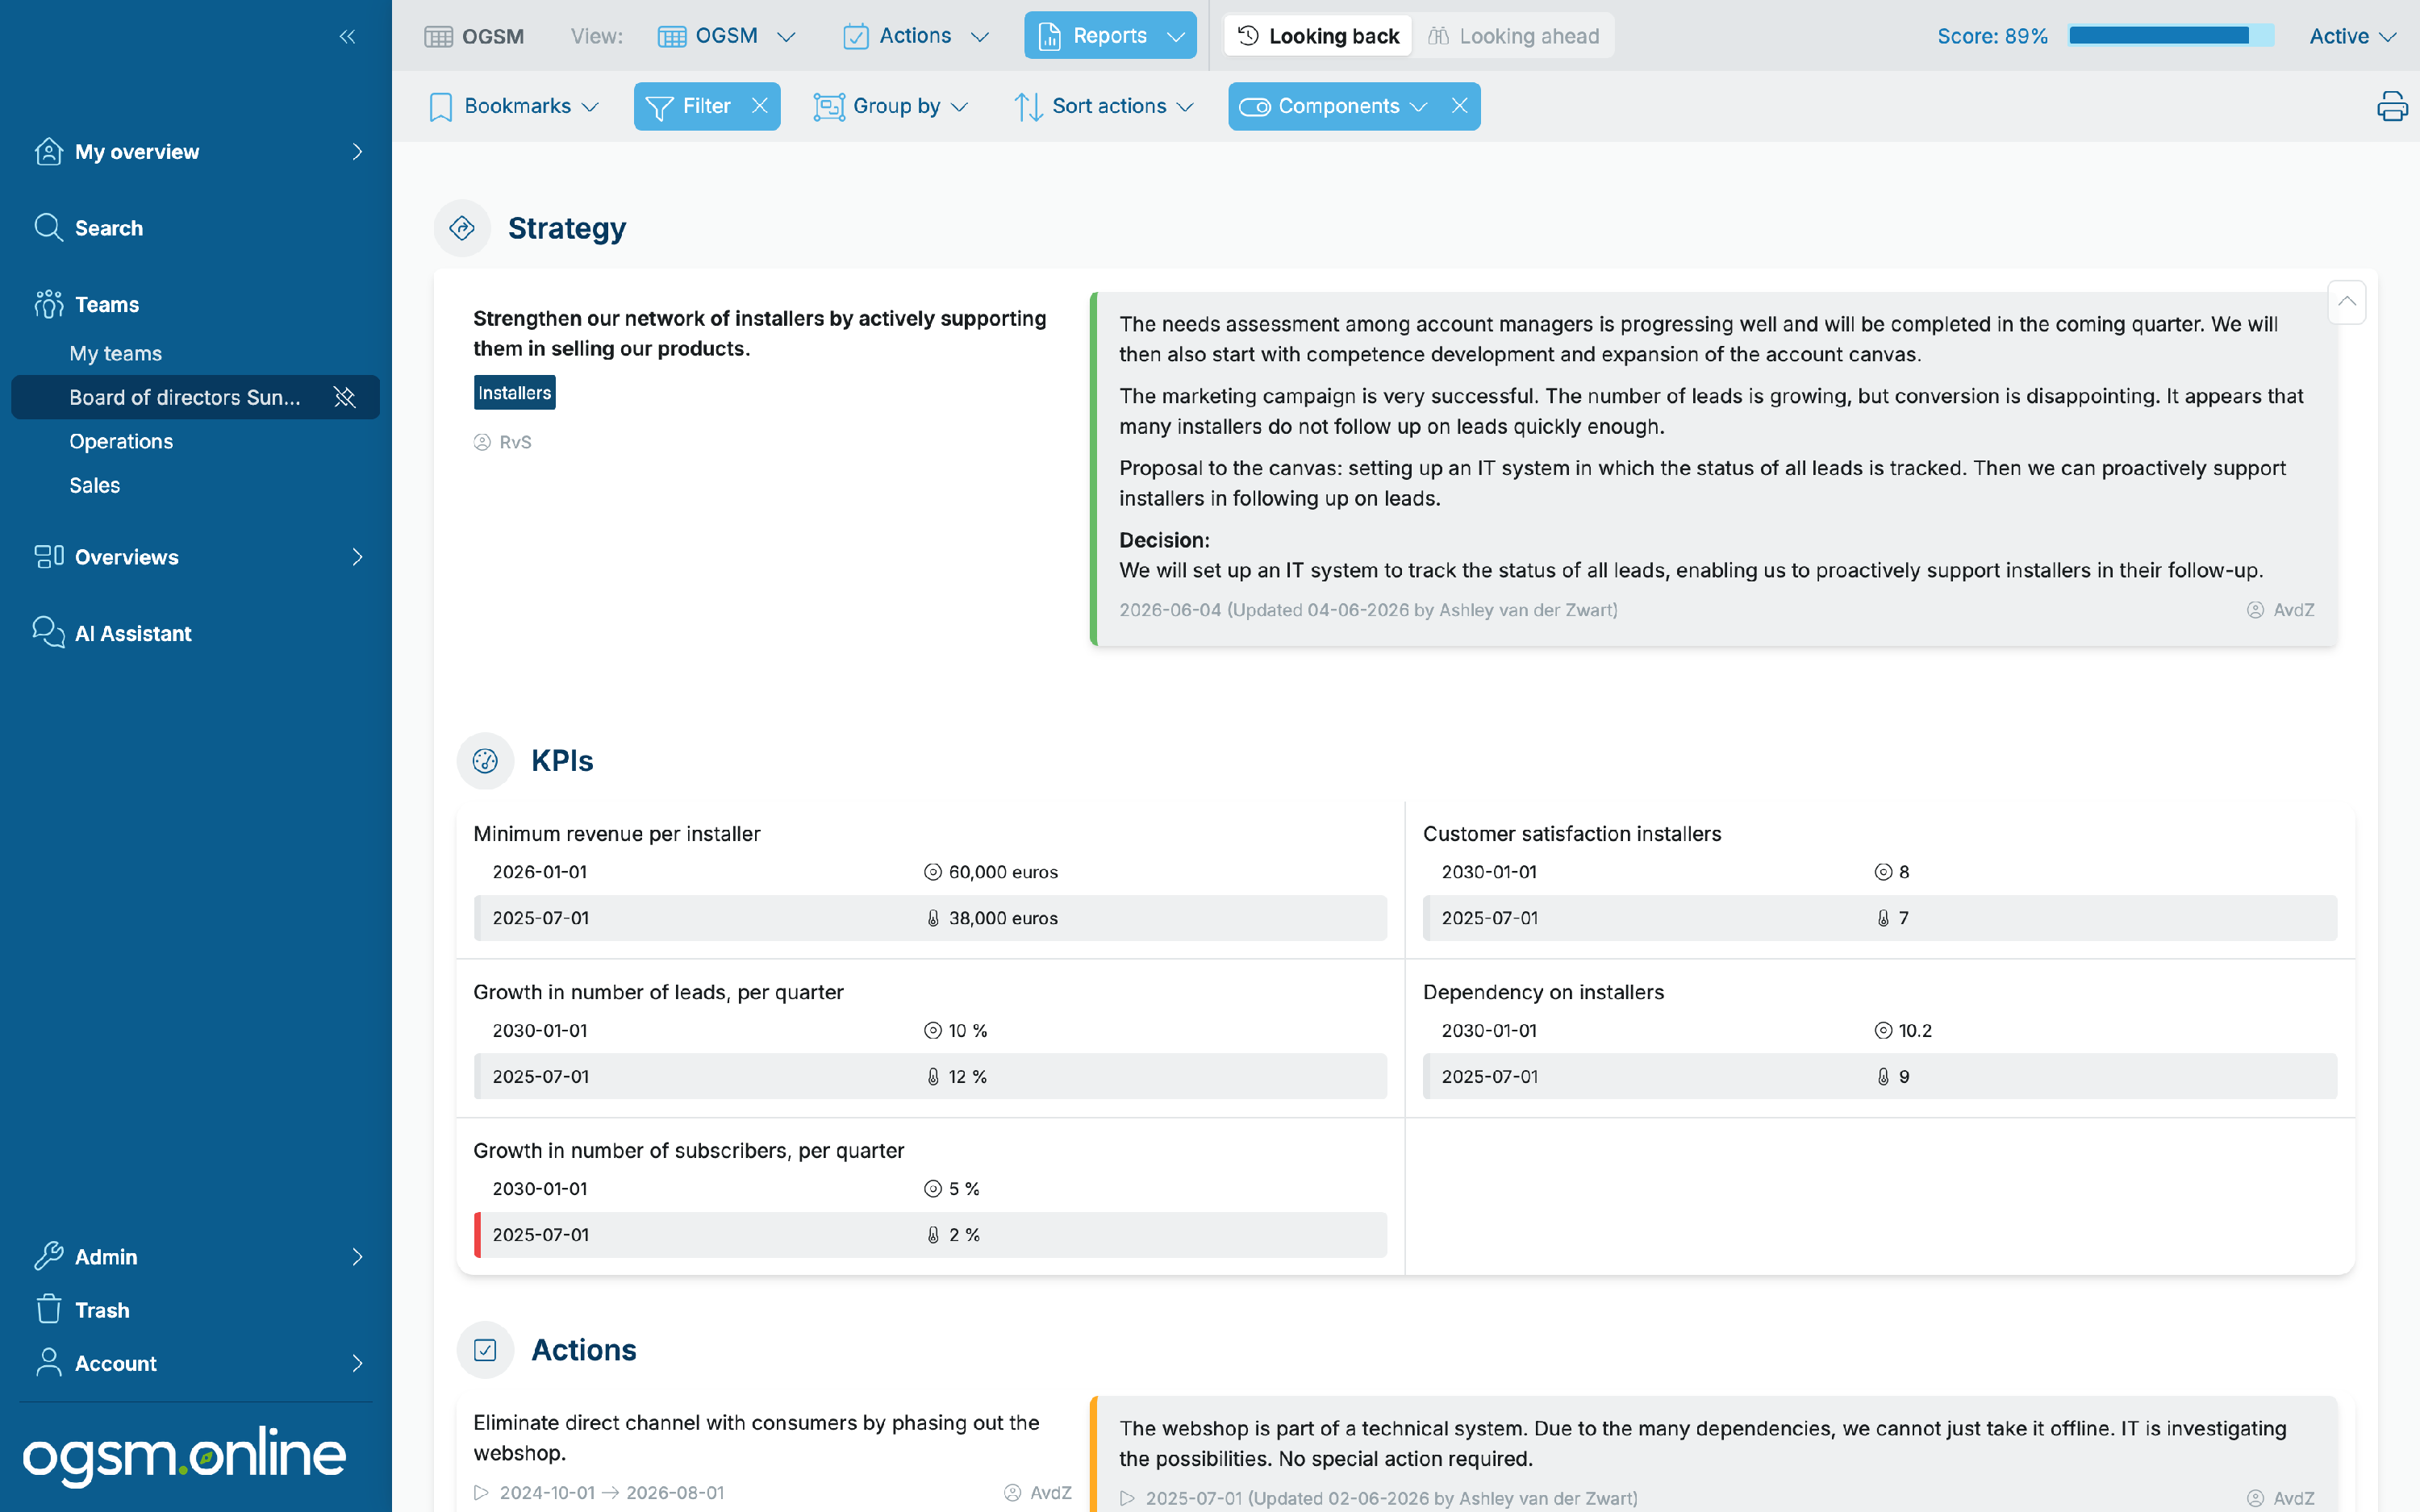The height and width of the screenshot is (1512, 2420).
Task: Switch to Looking back mode
Action: (x=1318, y=36)
